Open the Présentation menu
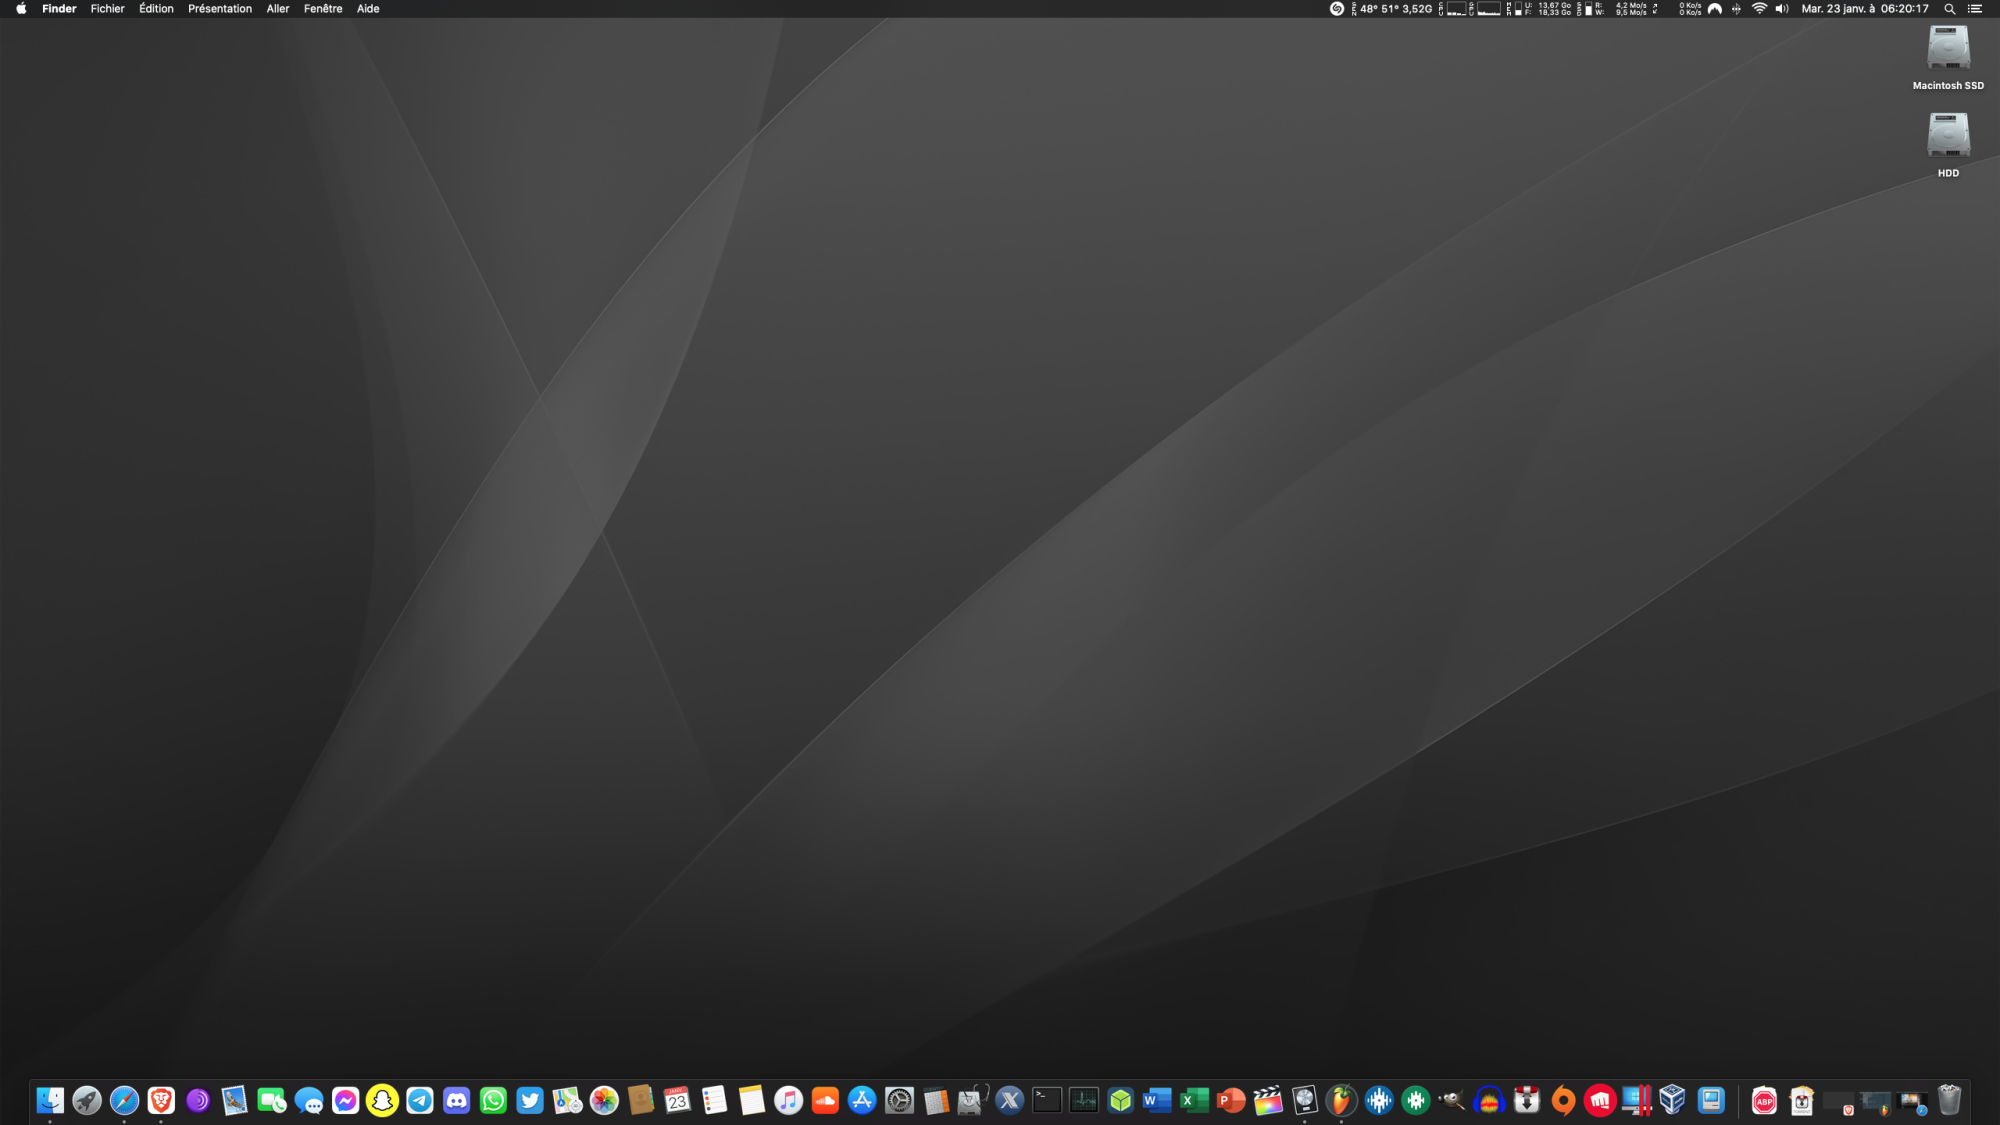The height and width of the screenshot is (1125, 2000). (x=220, y=9)
